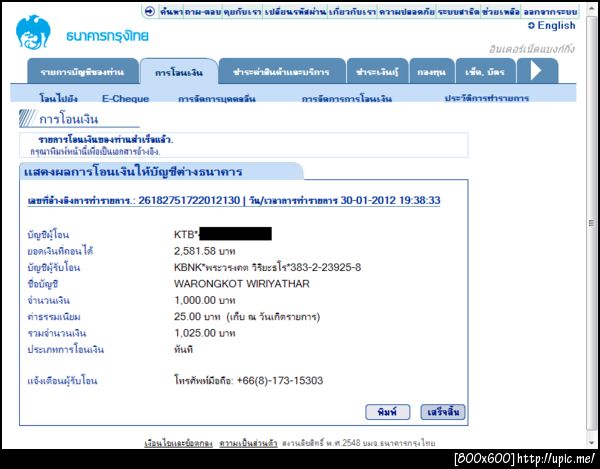Click the amount 1,000.00 บาท

(204, 300)
